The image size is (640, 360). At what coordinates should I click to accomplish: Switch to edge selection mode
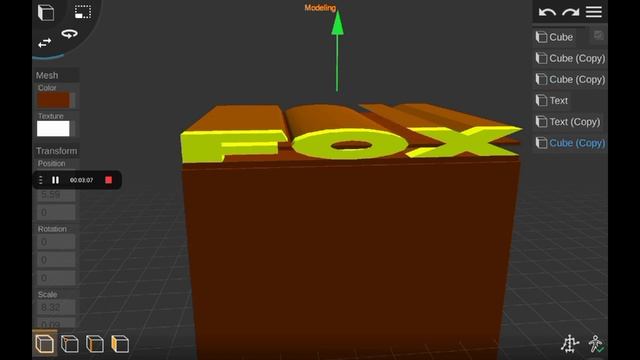[95, 344]
